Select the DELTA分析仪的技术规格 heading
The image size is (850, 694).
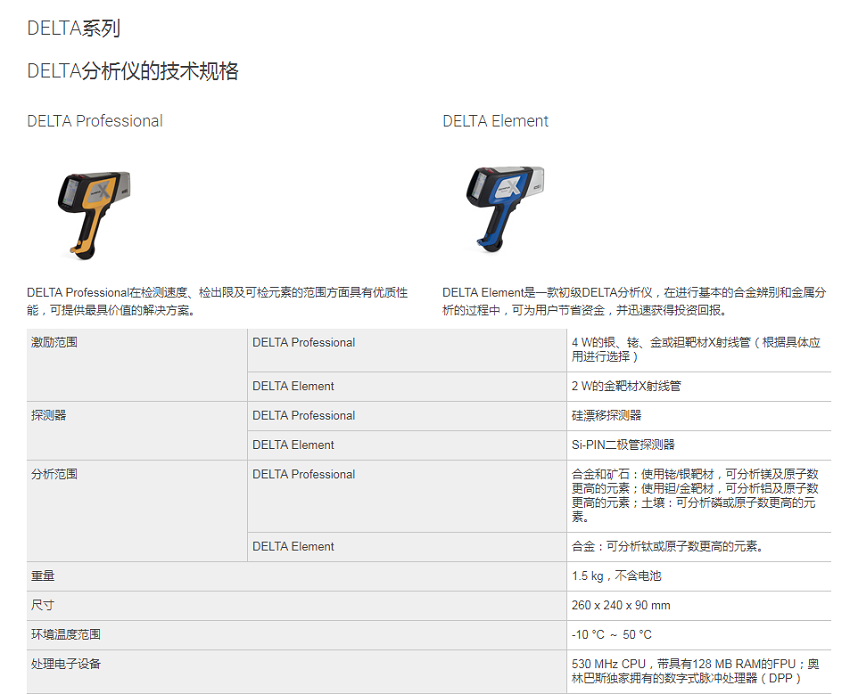(132, 71)
